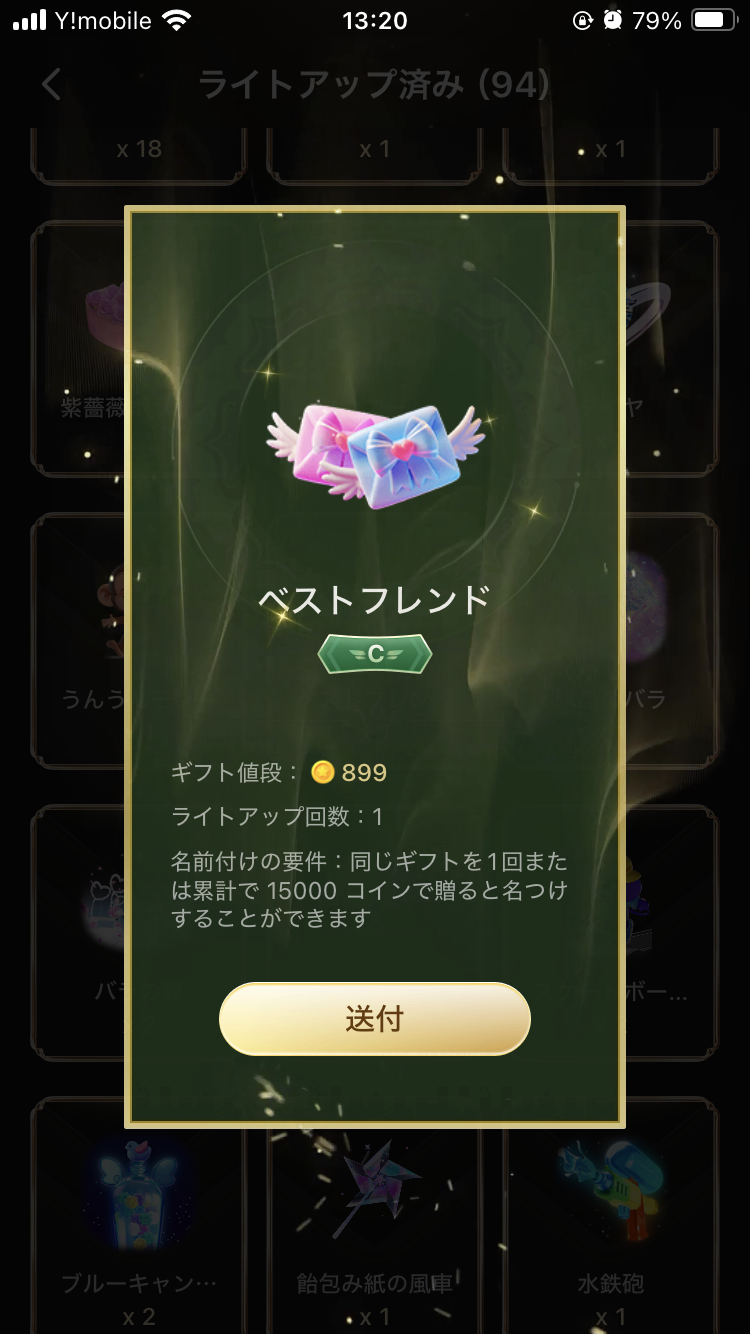The height and width of the screenshot is (1334, 750).
Task: Tap the monkey うんう… gift card on the left
Action: coord(78,640)
